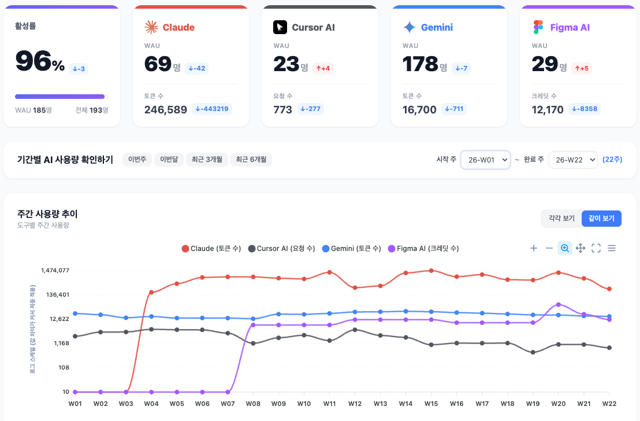Open the chart hamburger menu

pyautogui.click(x=611, y=248)
